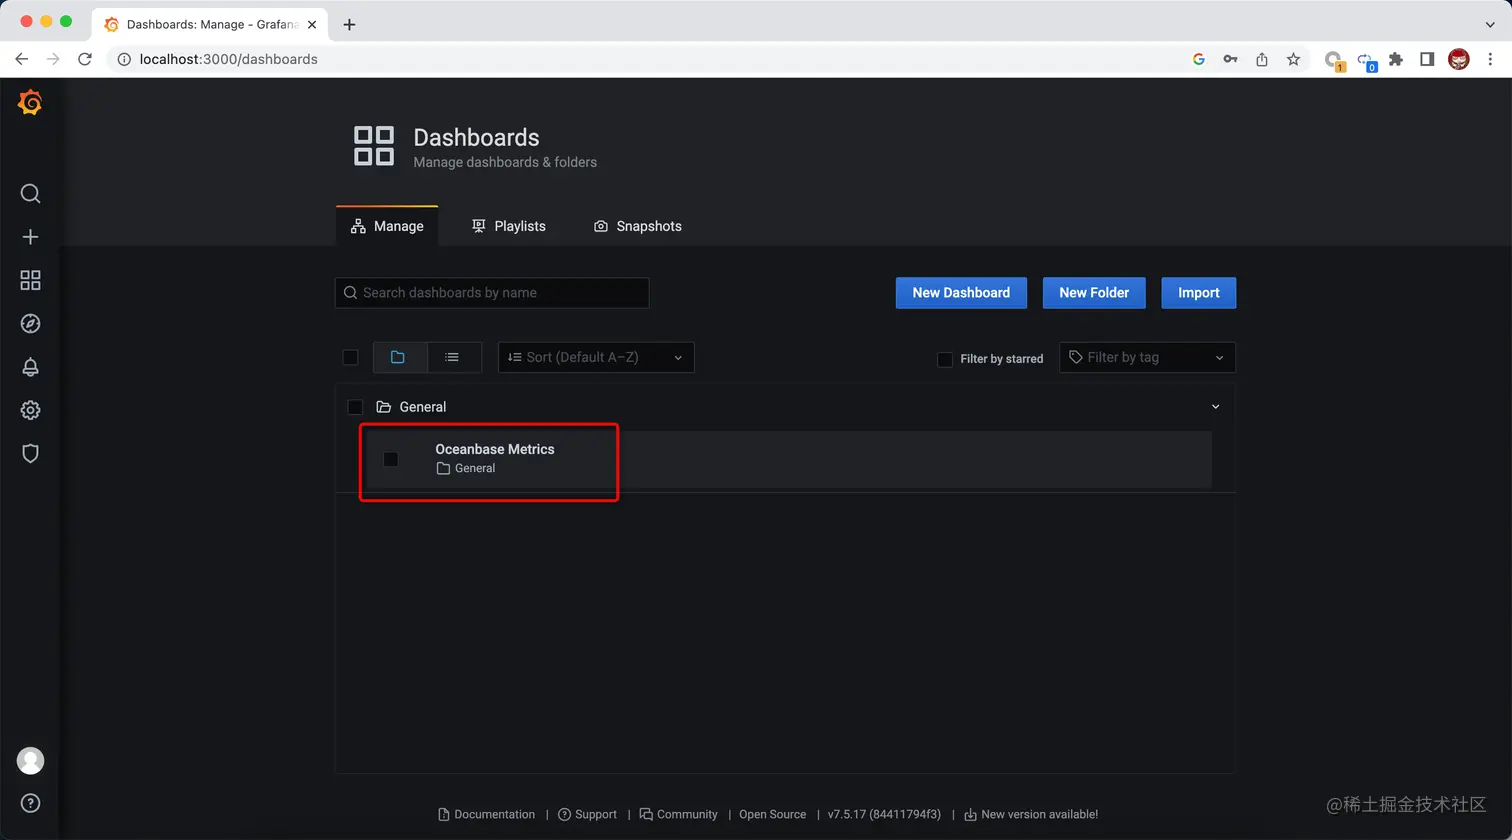Open the Chrome tab search chevron
1512x840 pixels.
(x=1490, y=24)
